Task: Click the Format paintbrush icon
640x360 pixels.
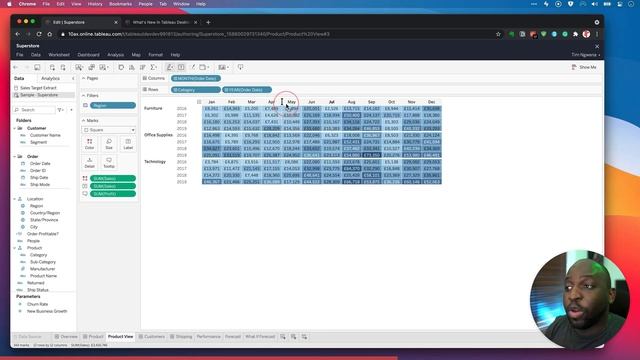Action: (x=192, y=67)
